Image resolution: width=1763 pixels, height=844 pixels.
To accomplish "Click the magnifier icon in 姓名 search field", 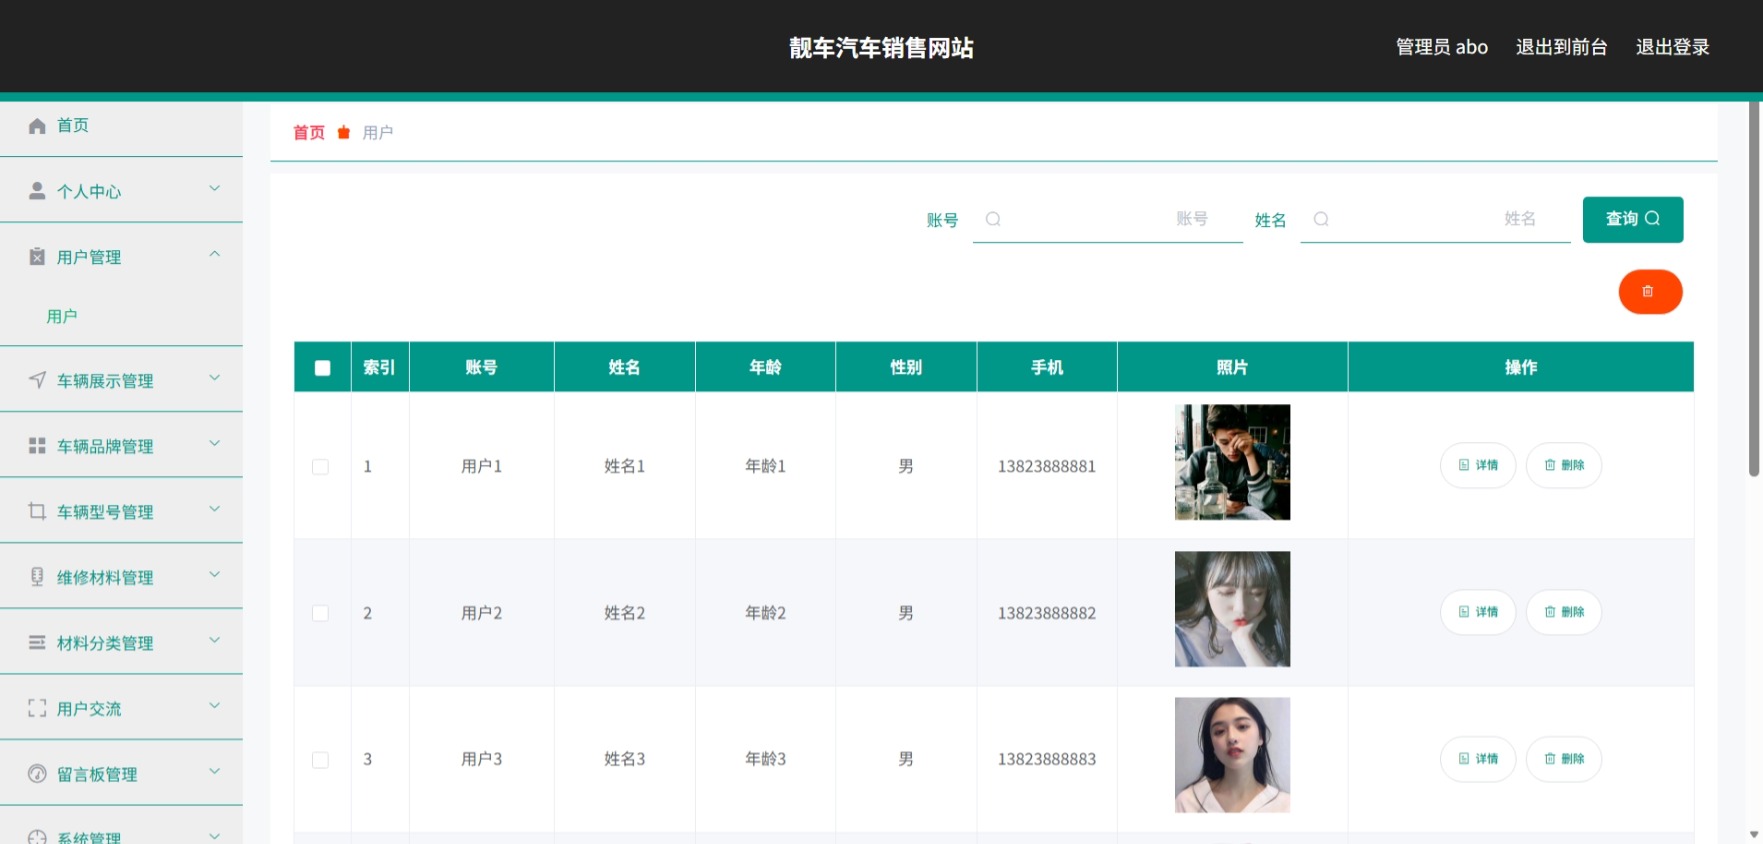I will [1321, 219].
